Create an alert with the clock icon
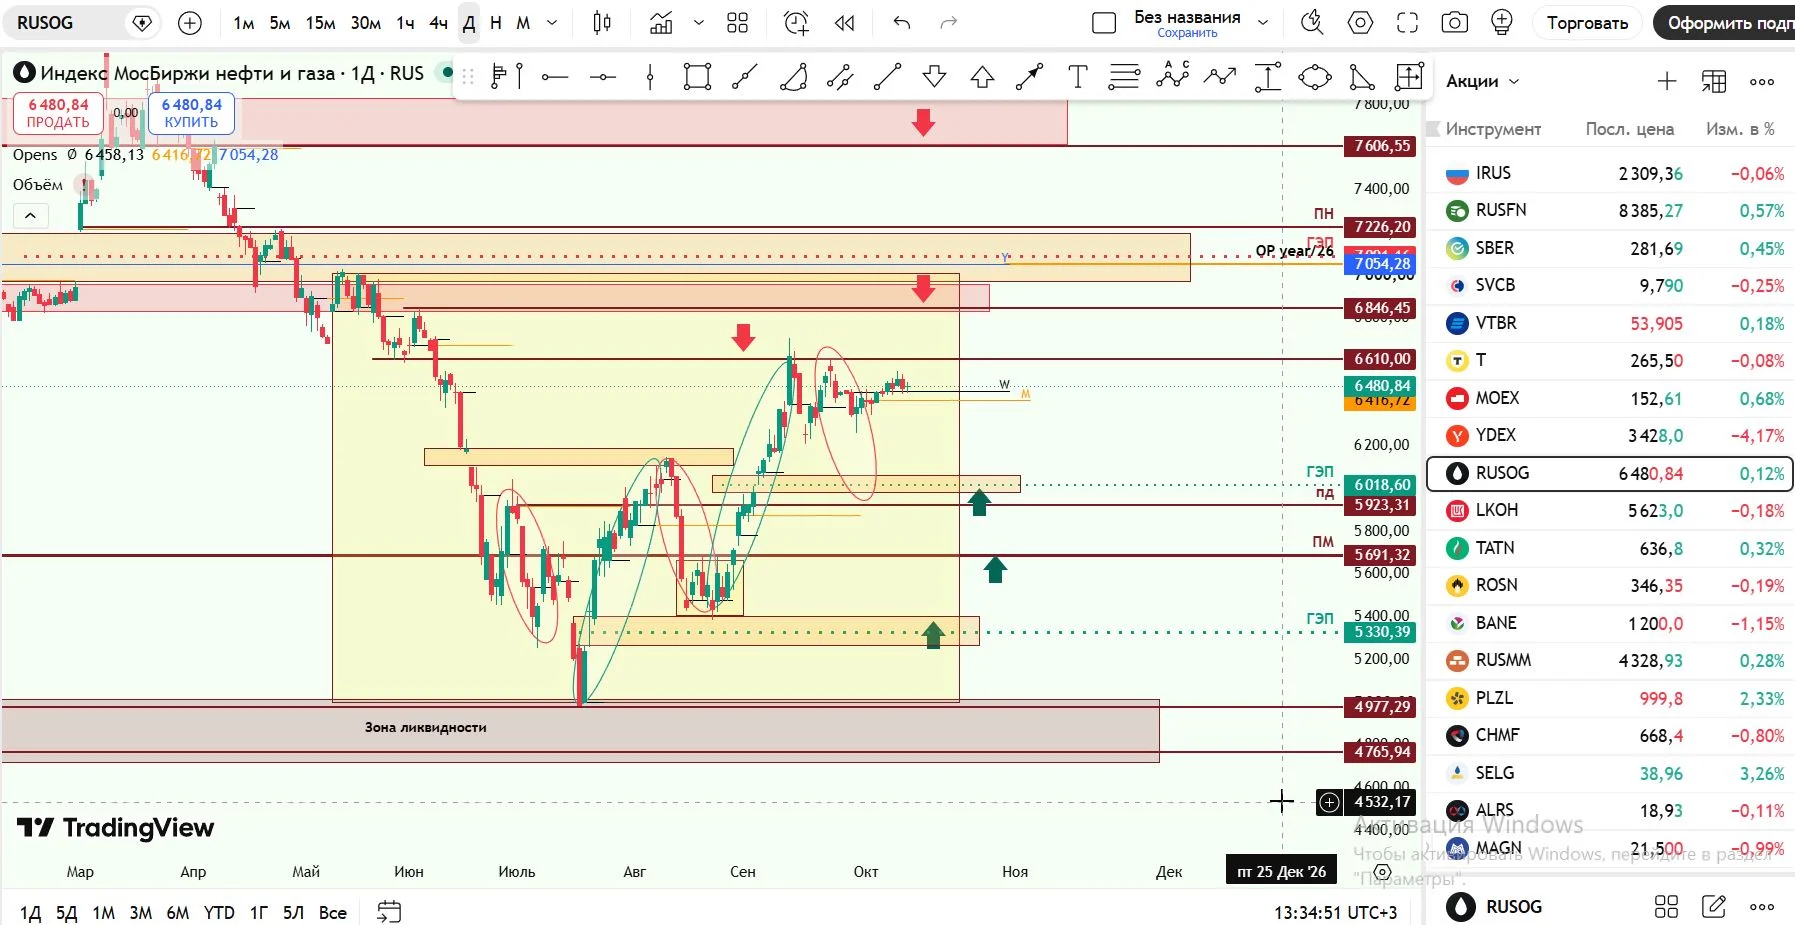The height and width of the screenshot is (925, 1795). 796,23
